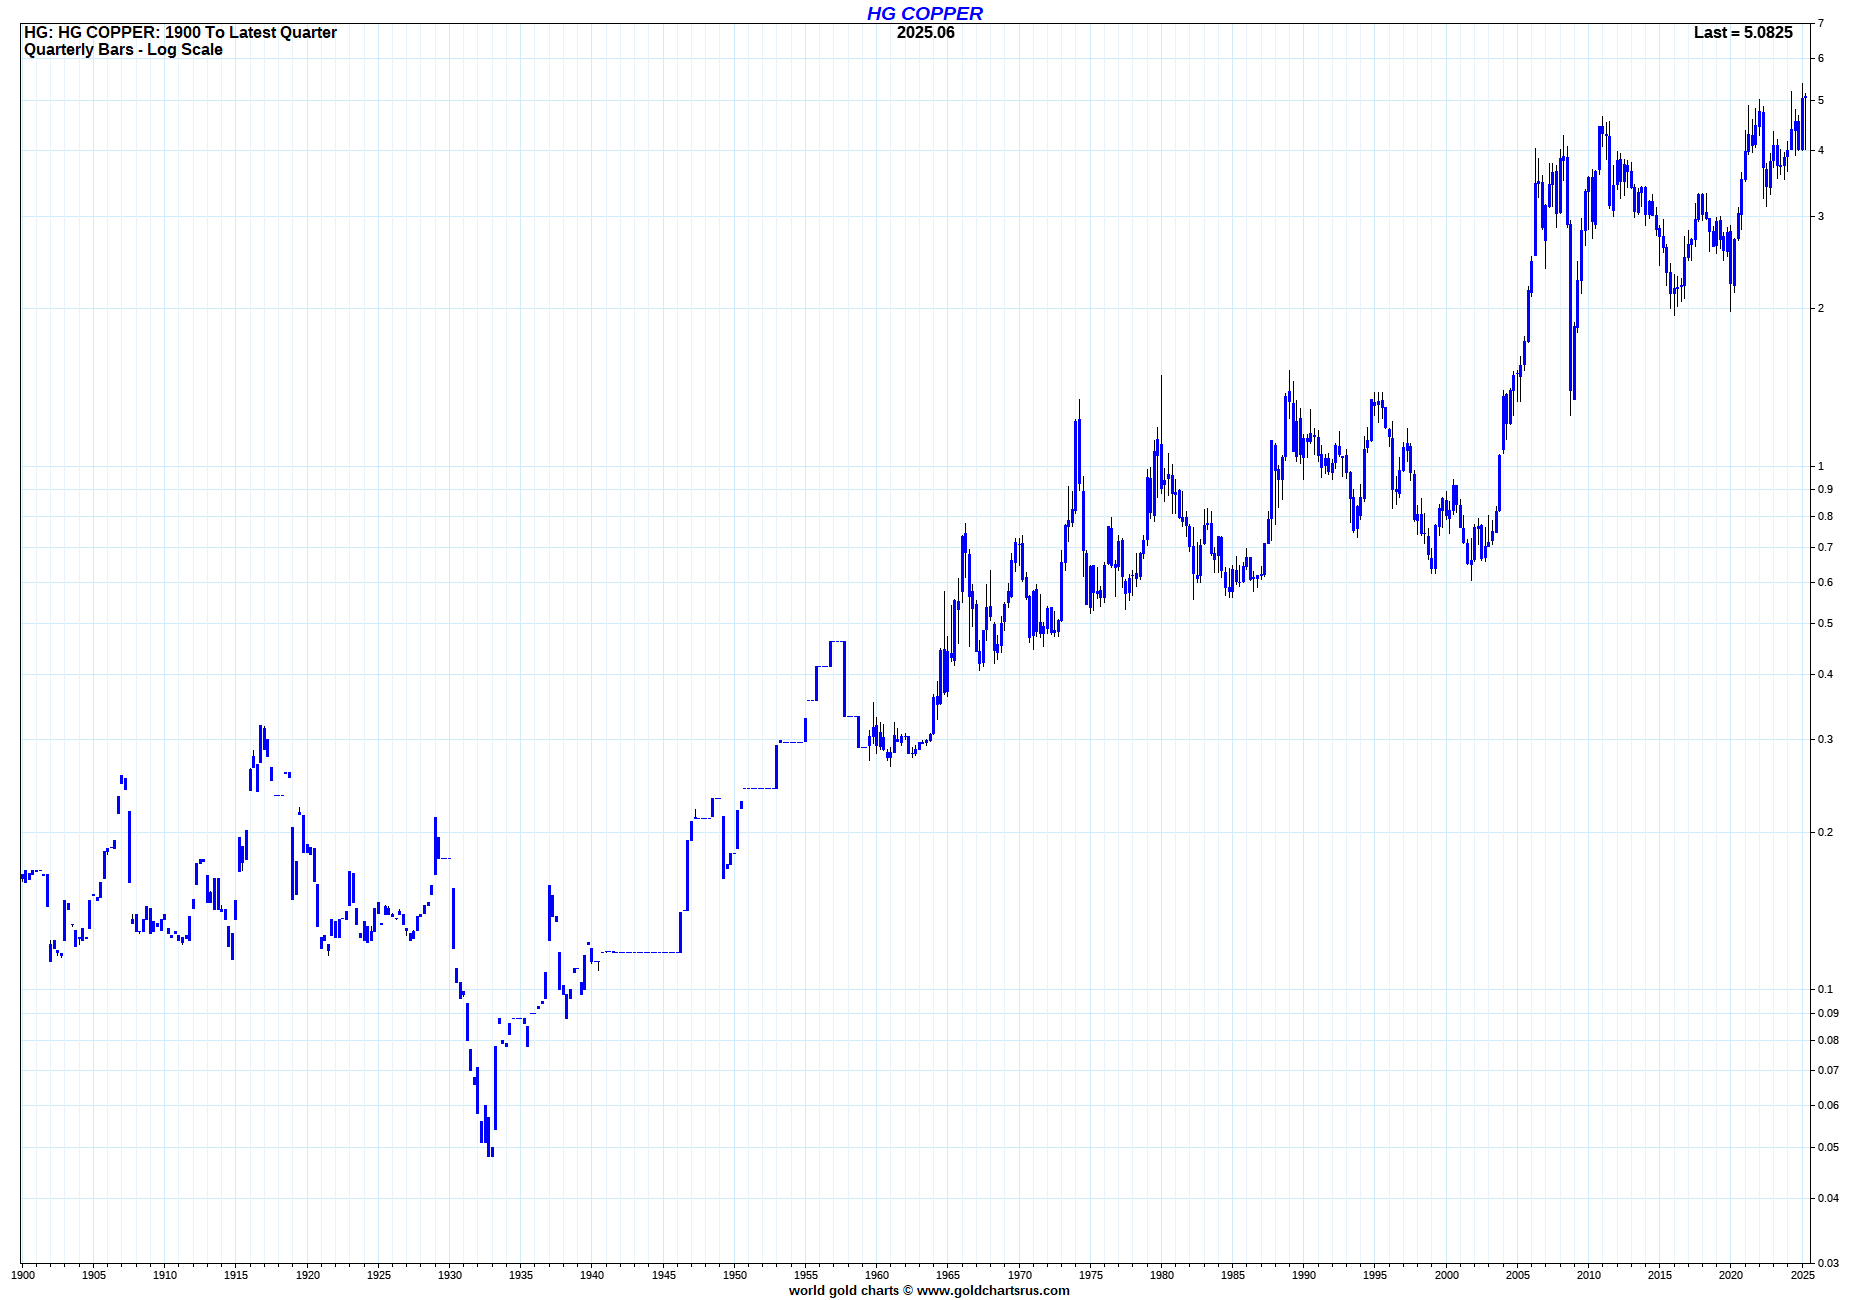Image resolution: width=1850 pixels, height=1300 pixels.
Task: Click the 1960 x-axis label
Action: tap(877, 1275)
